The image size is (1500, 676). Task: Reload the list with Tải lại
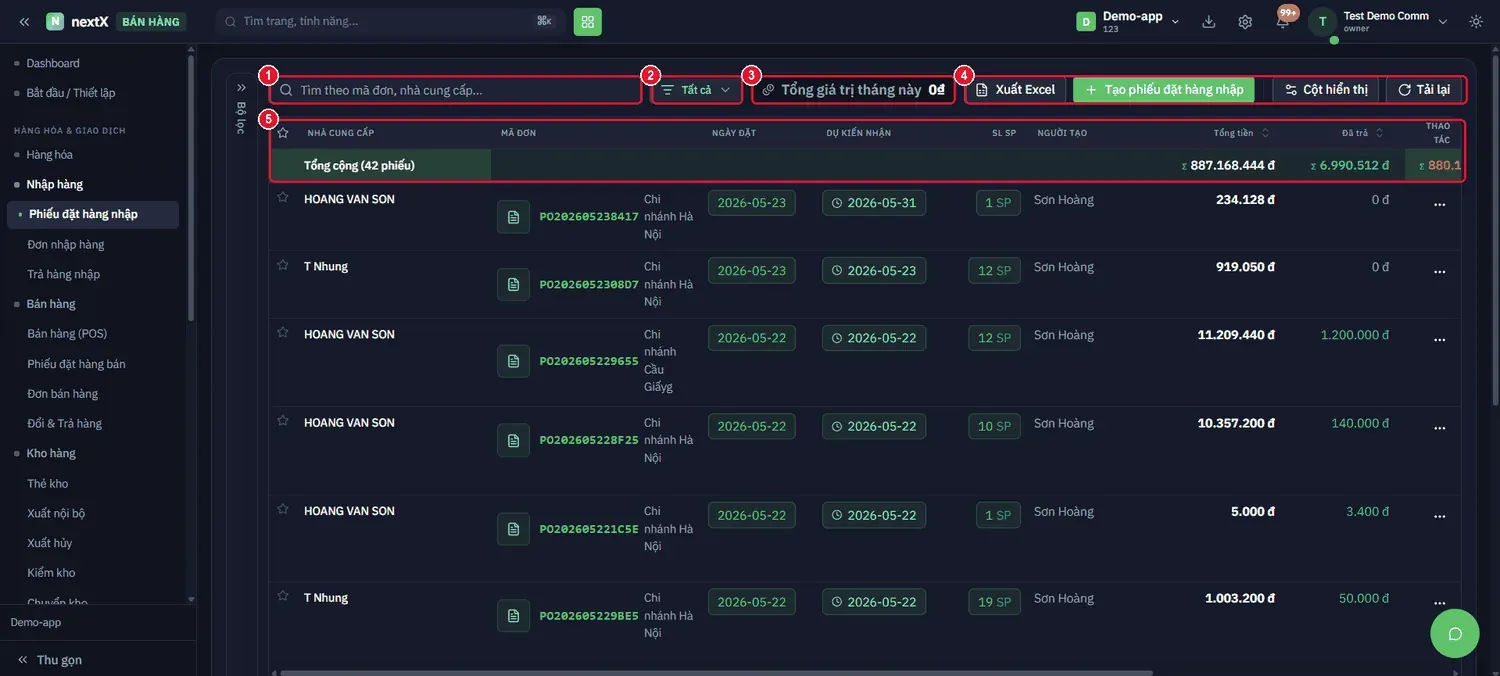(1424, 90)
